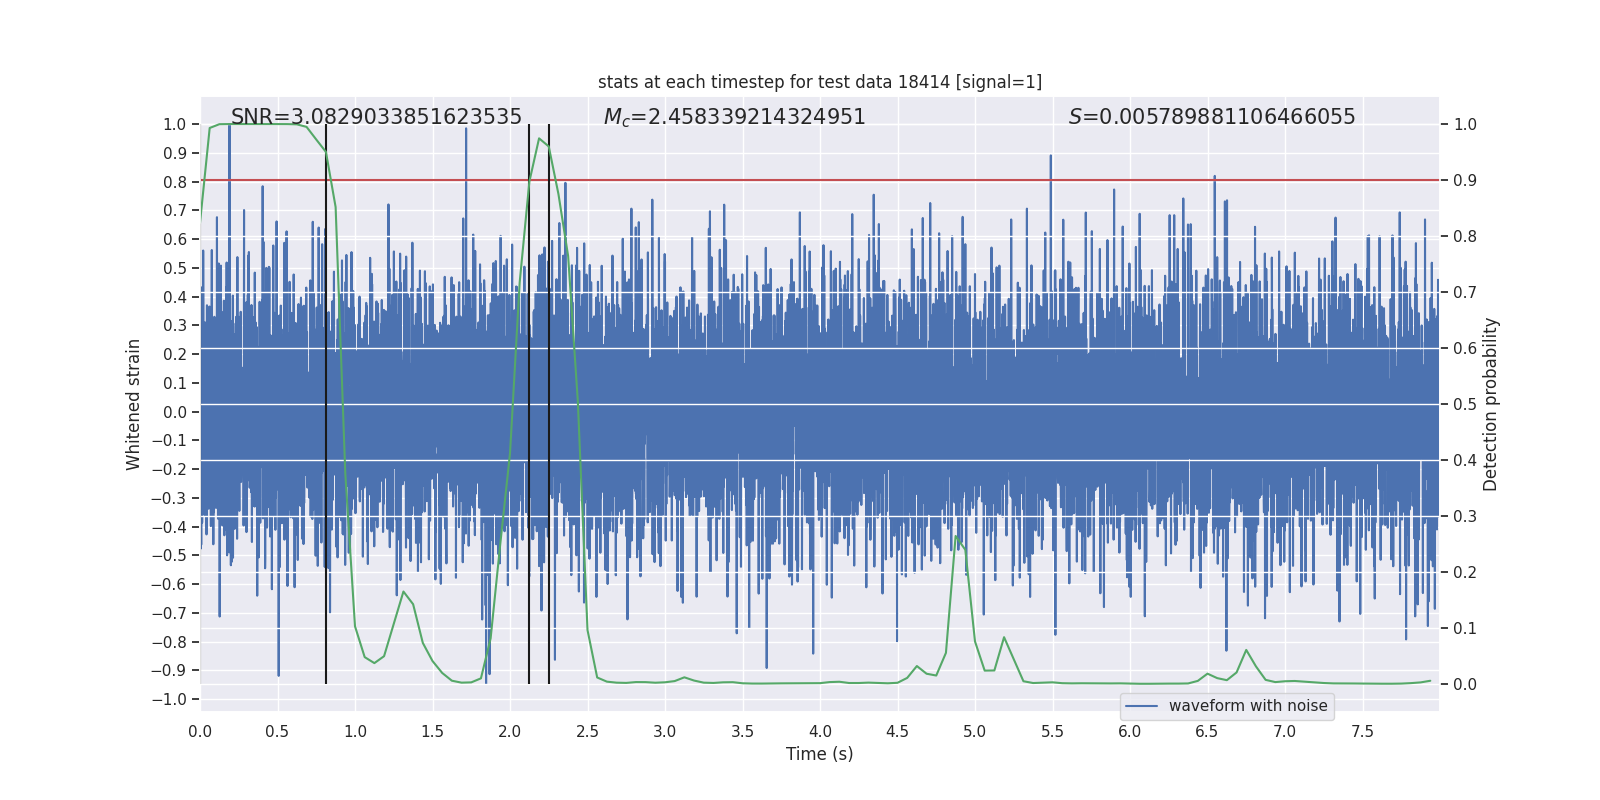The height and width of the screenshot is (800, 1600).
Task: Click the 0.9 tick on the detection probability axis
Action: tap(1465, 180)
